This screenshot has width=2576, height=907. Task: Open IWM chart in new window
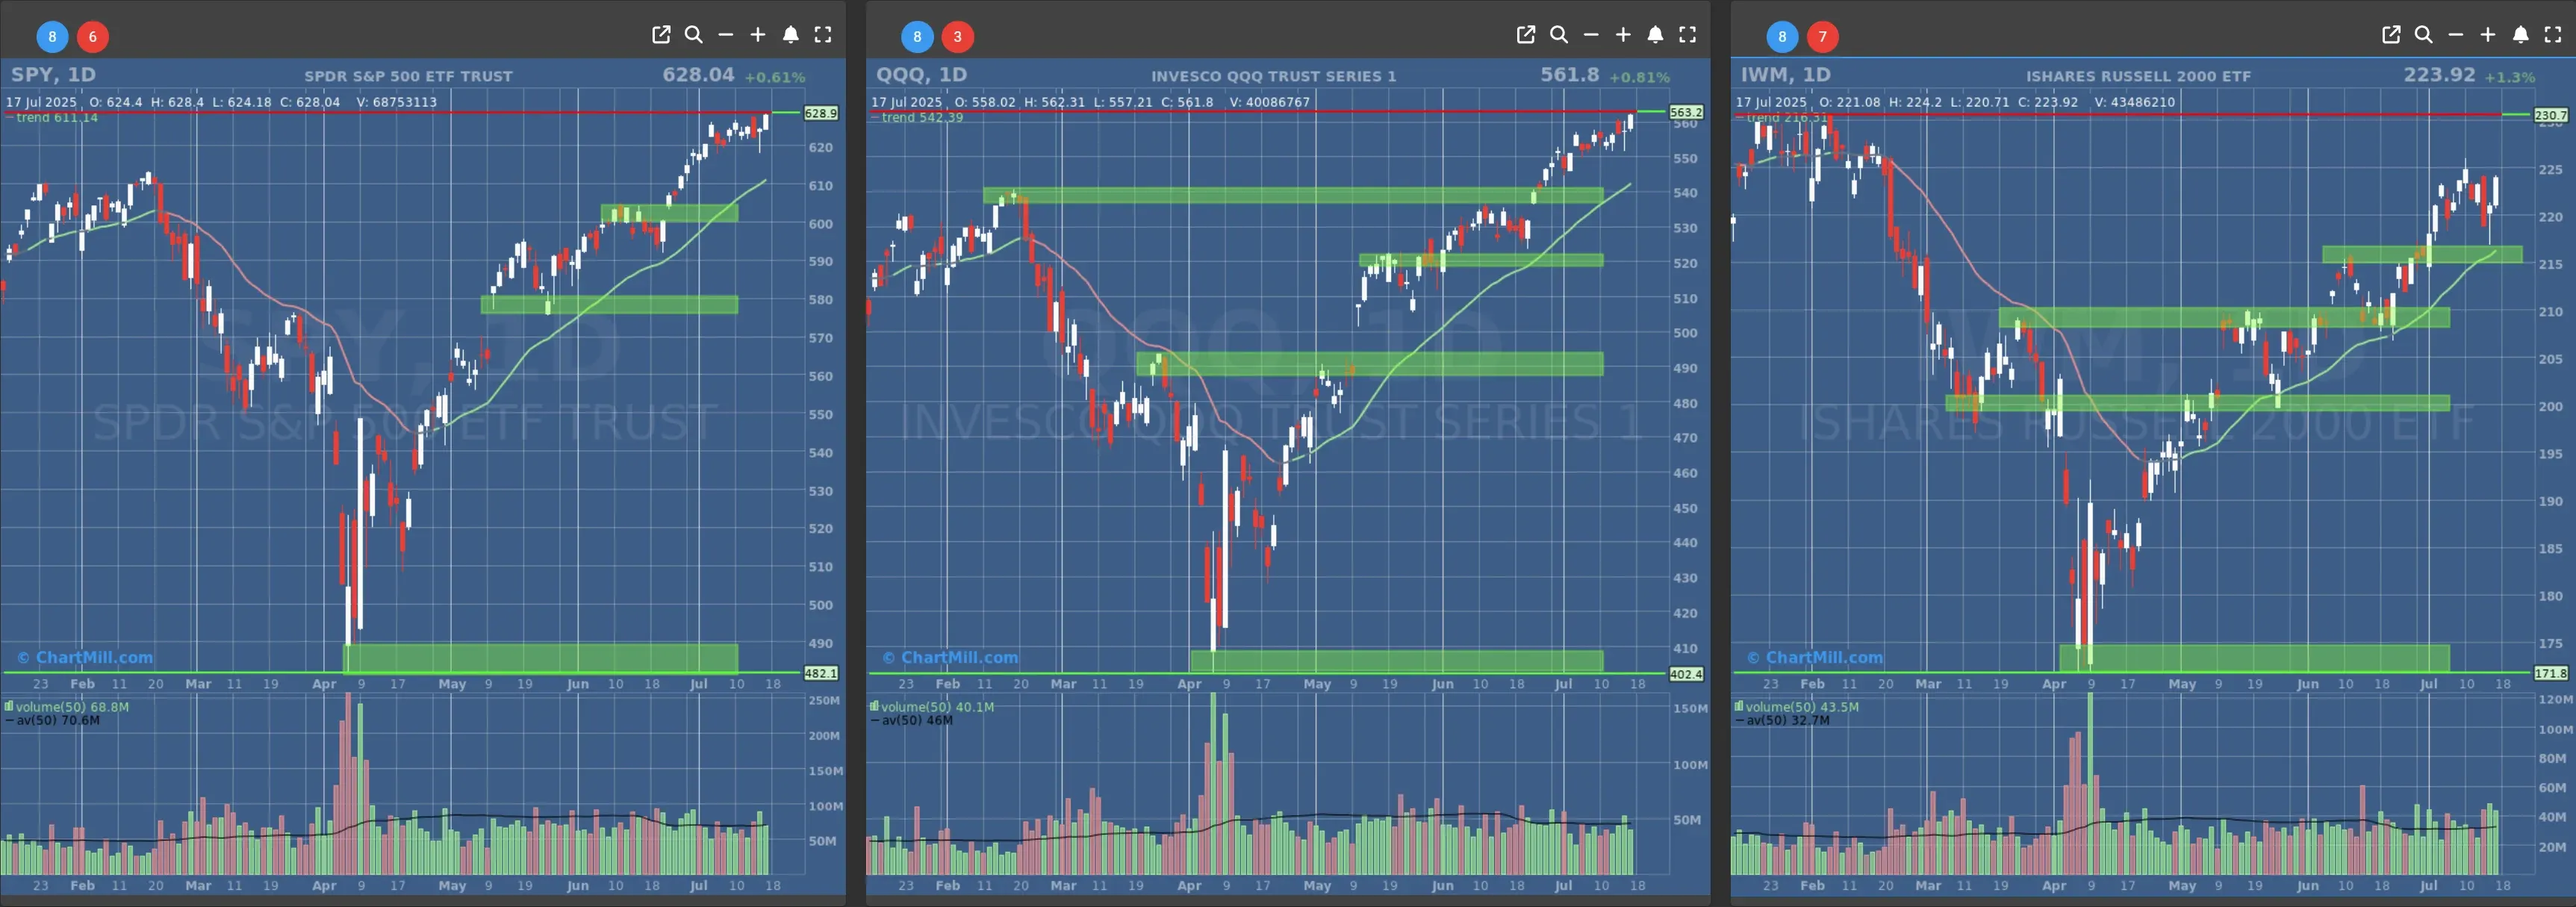point(2391,35)
